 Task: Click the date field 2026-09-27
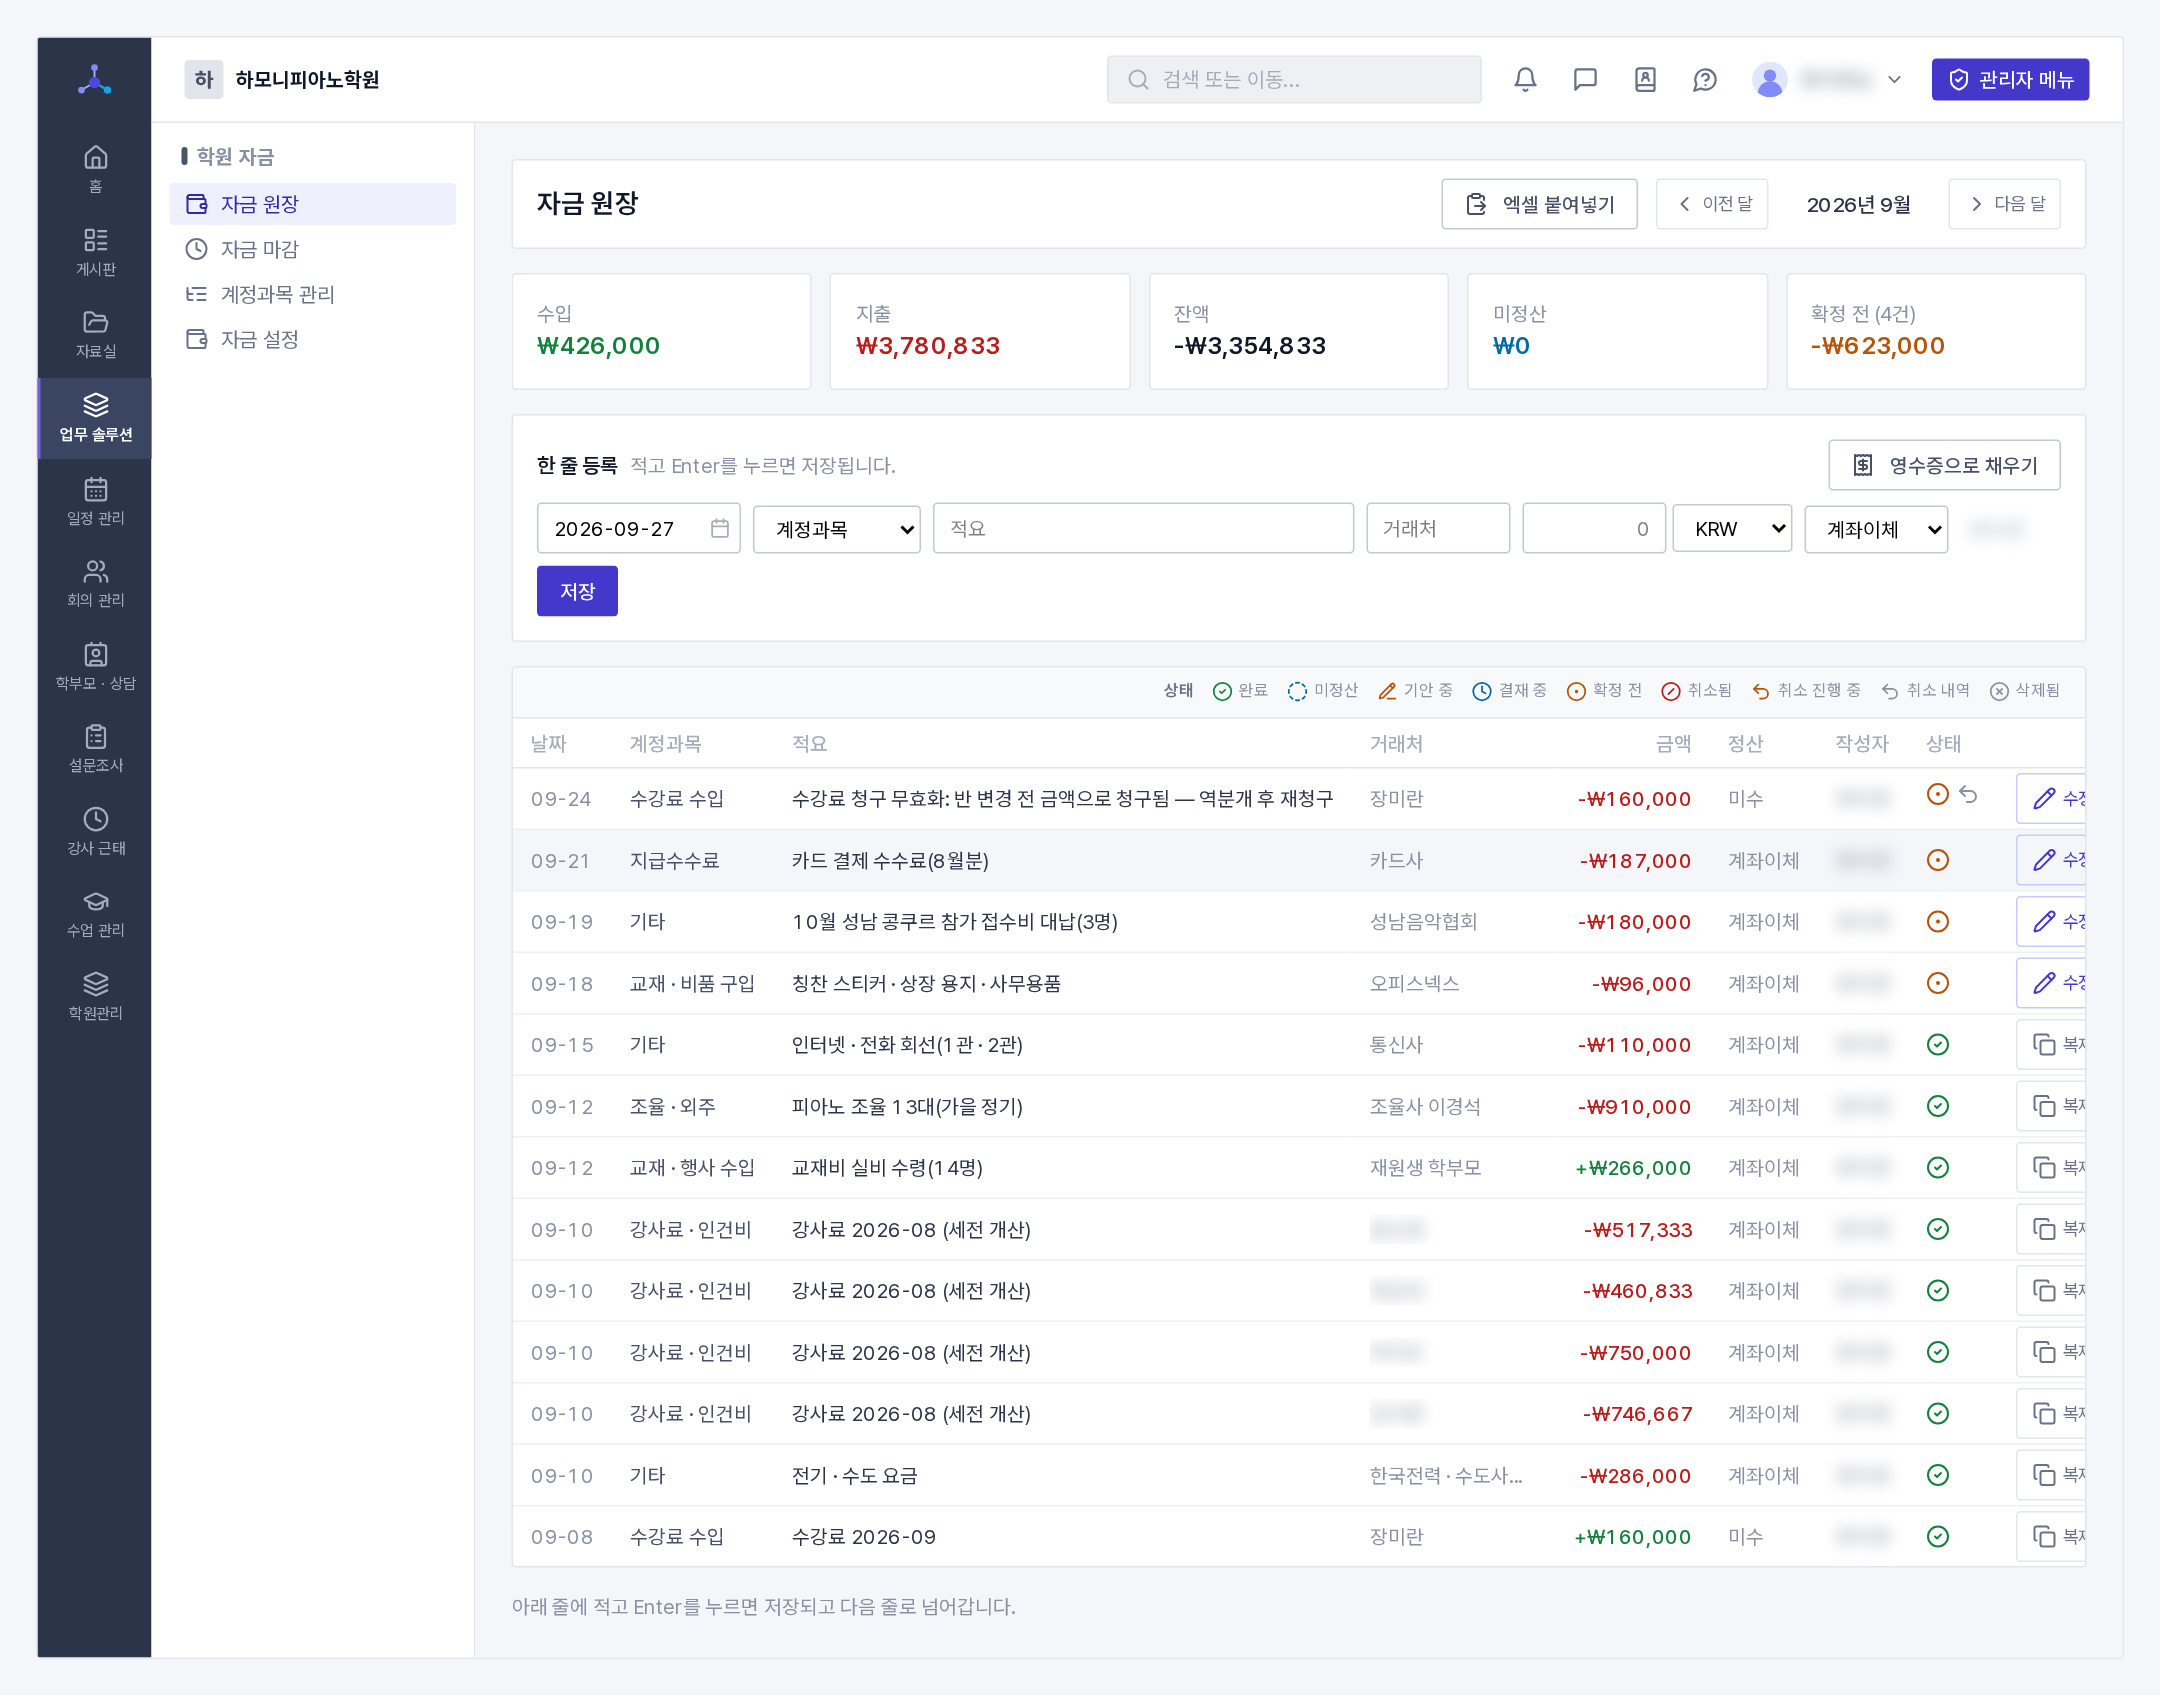tap(638, 528)
